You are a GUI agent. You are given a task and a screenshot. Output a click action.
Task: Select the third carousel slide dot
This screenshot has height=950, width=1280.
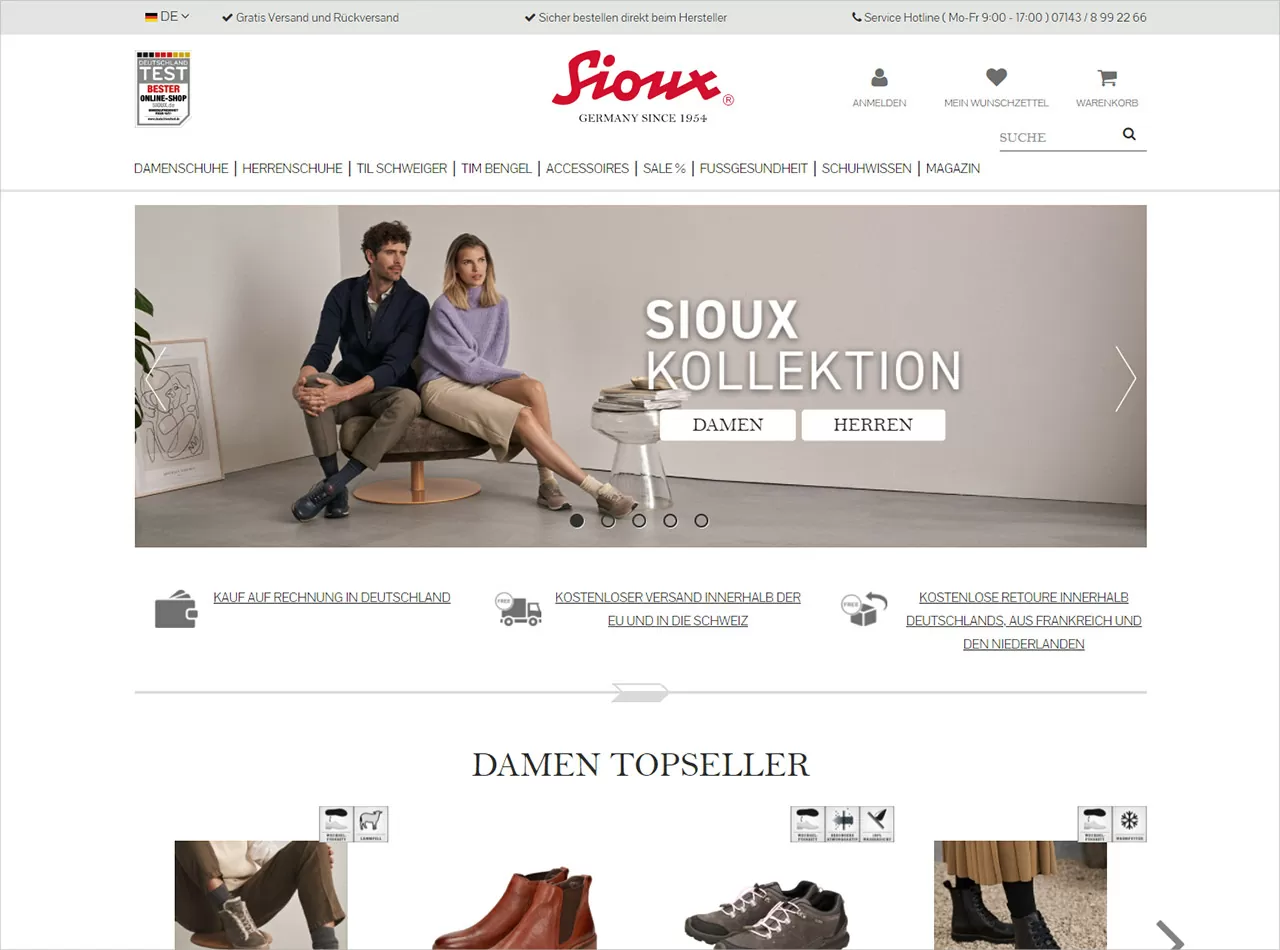click(639, 520)
